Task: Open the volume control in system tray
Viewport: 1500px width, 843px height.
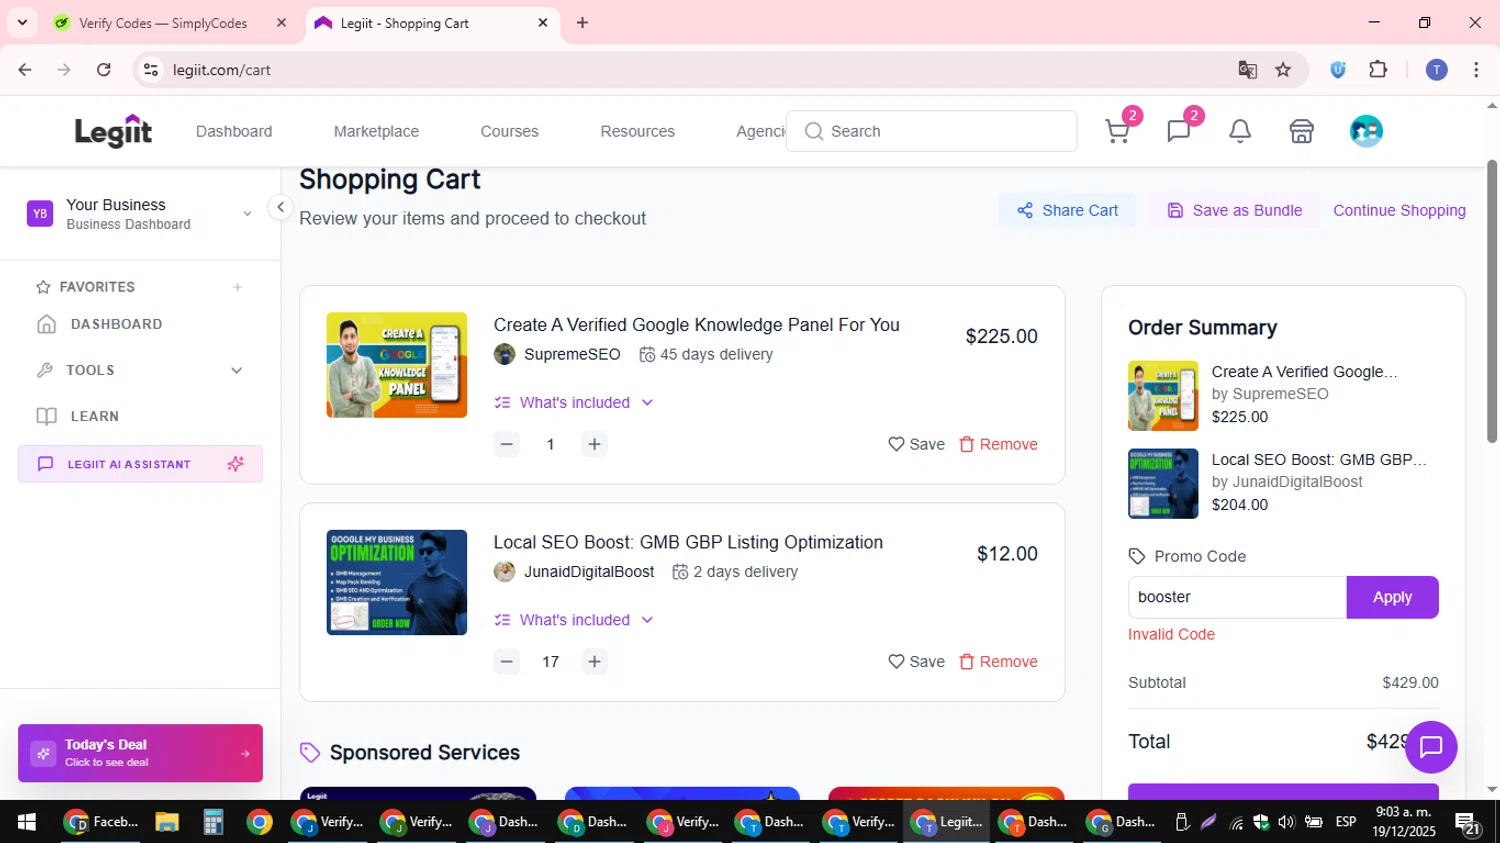Action: pos(1286,822)
